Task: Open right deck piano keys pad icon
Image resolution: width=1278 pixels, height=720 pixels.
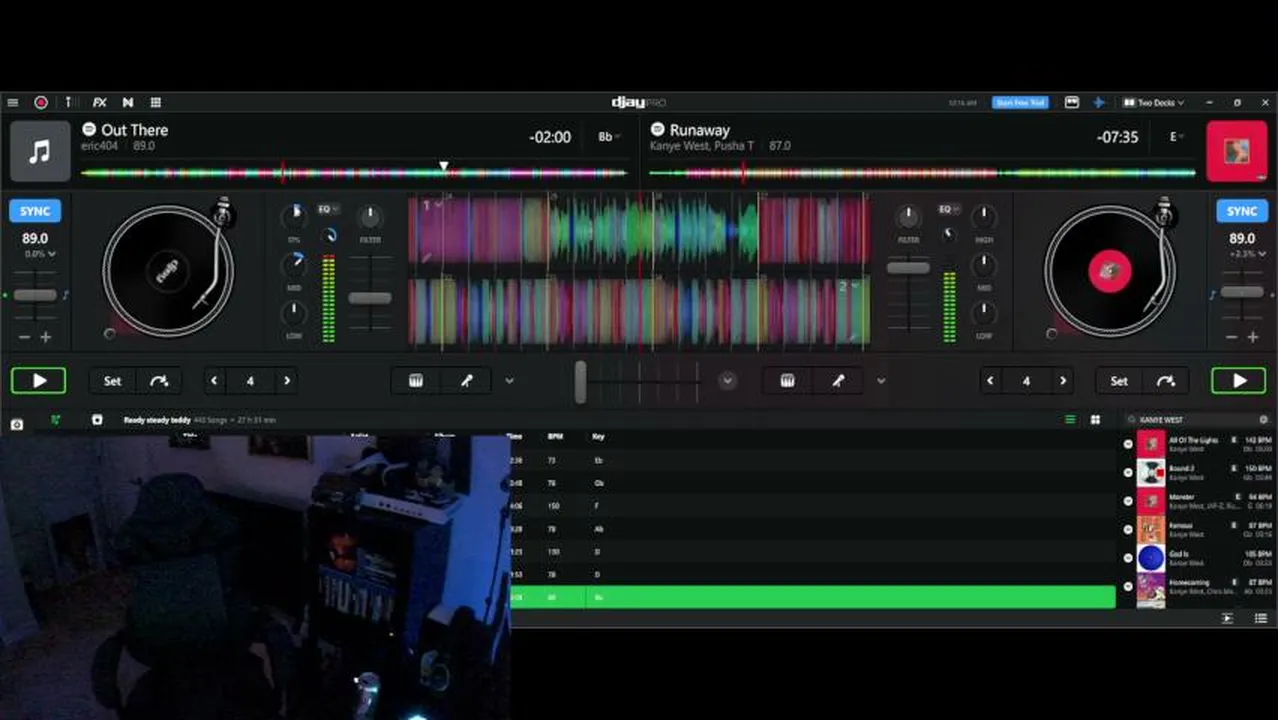Action: pyautogui.click(x=787, y=381)
